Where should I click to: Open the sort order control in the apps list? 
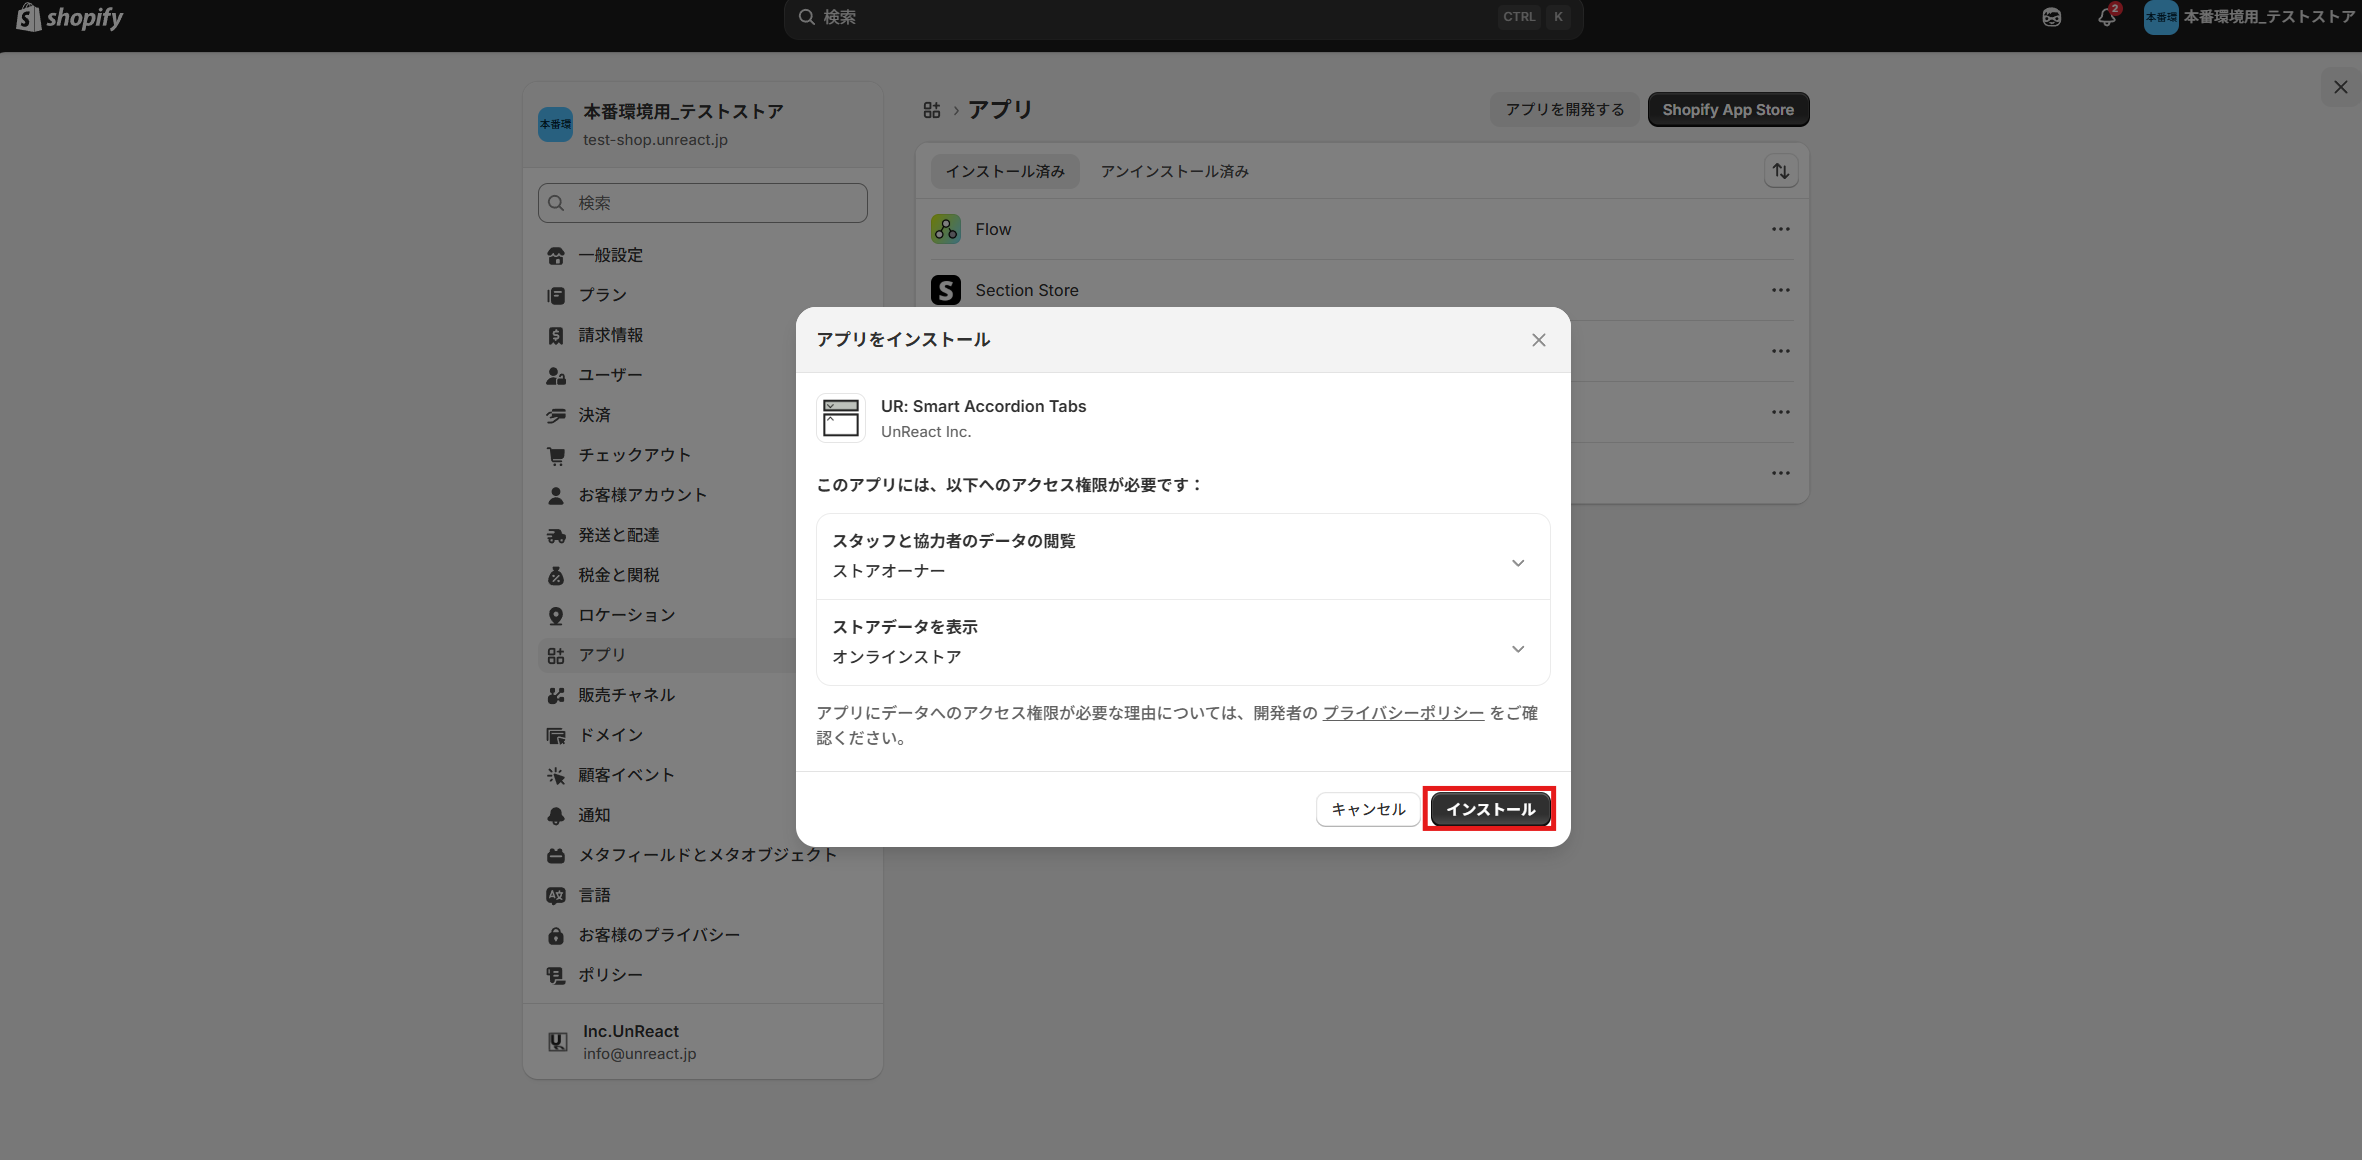coord(1781,171)
